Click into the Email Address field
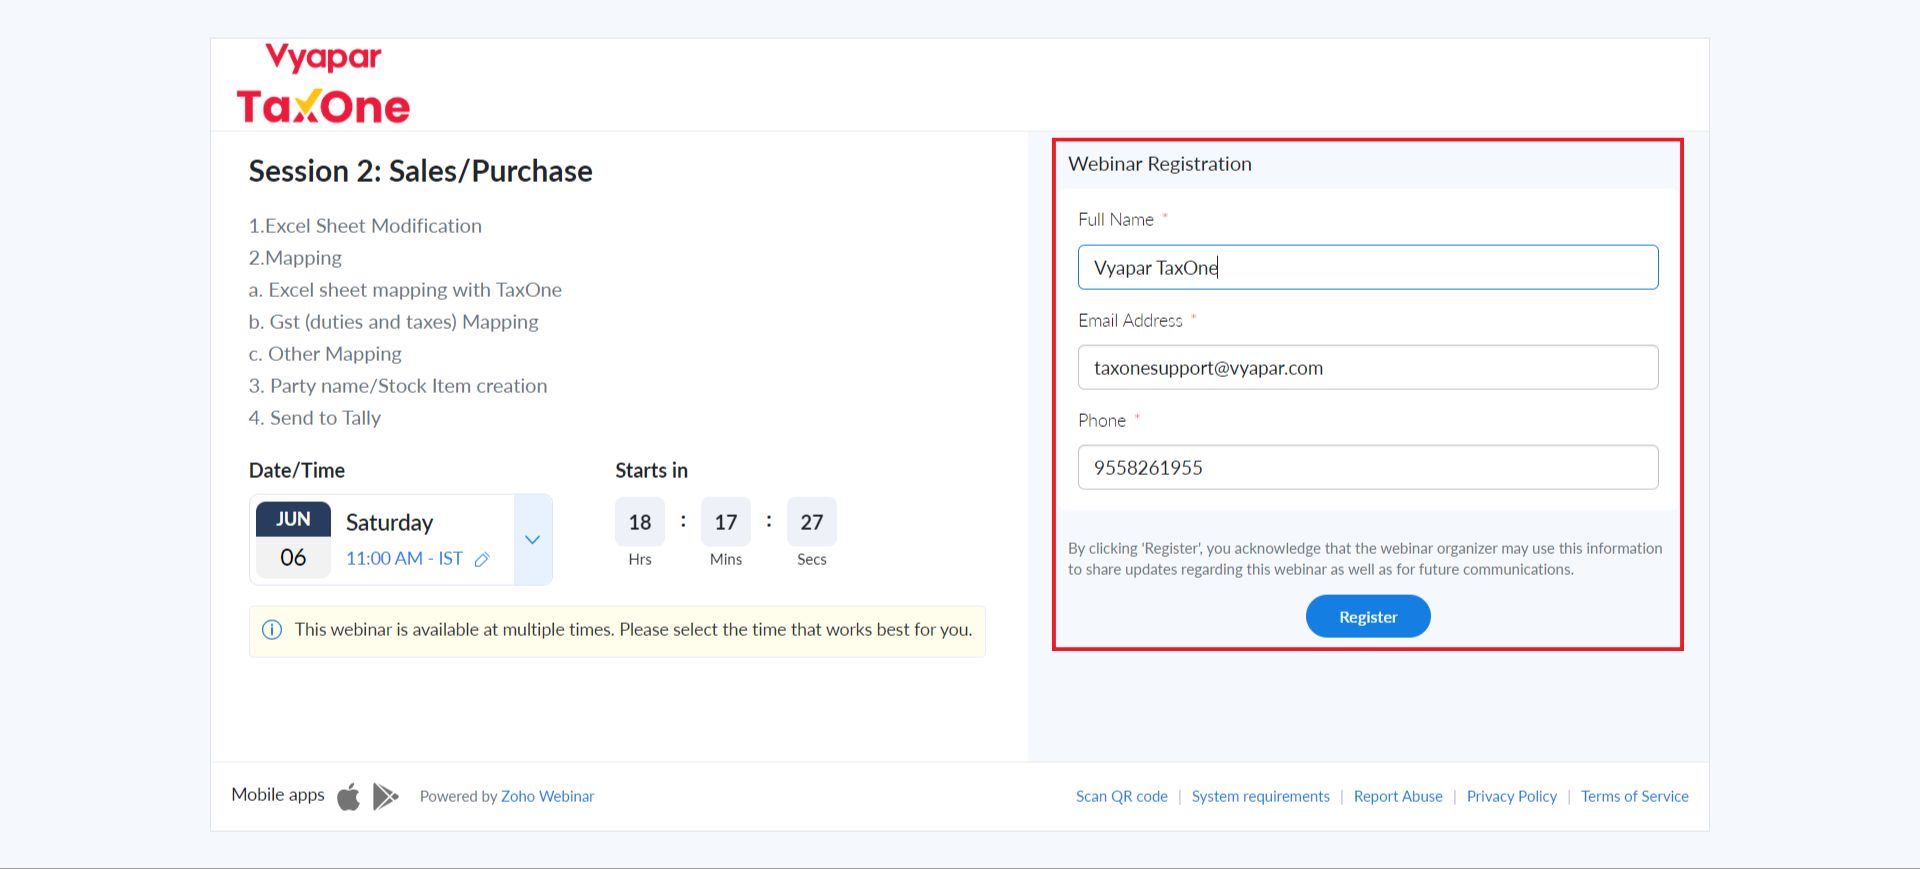Screen dimensions: 1920x869 point(1368,367)
